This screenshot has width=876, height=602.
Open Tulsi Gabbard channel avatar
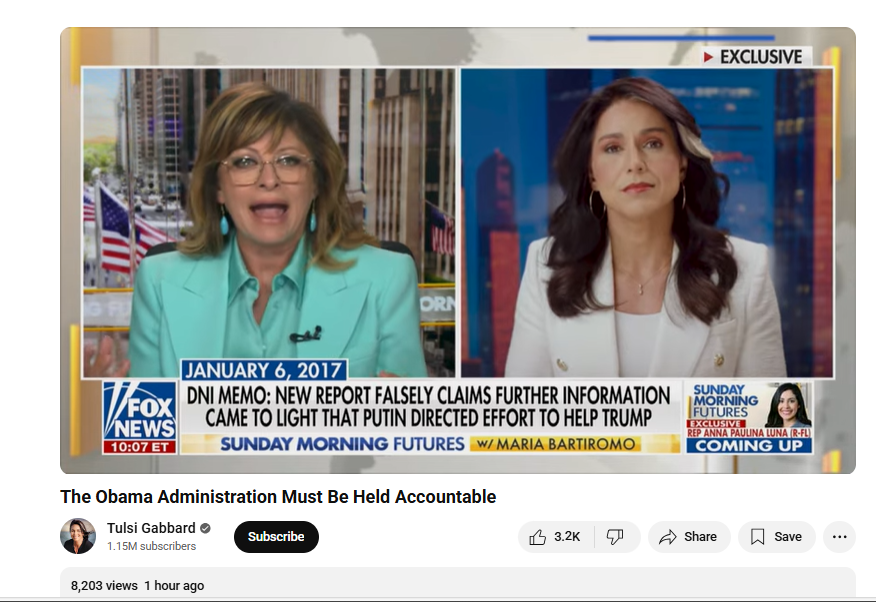(x=78, y=536)
